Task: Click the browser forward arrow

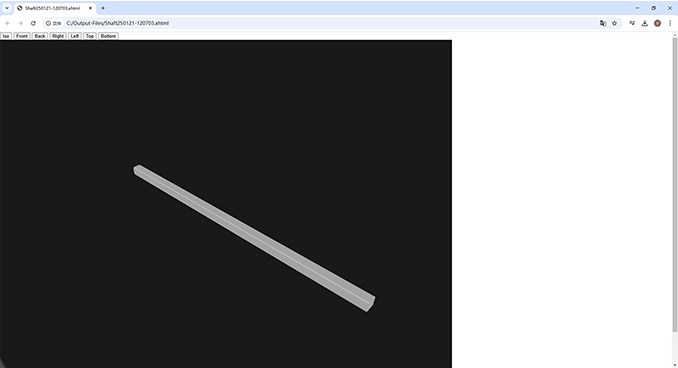Action: (x=20, y=23)
